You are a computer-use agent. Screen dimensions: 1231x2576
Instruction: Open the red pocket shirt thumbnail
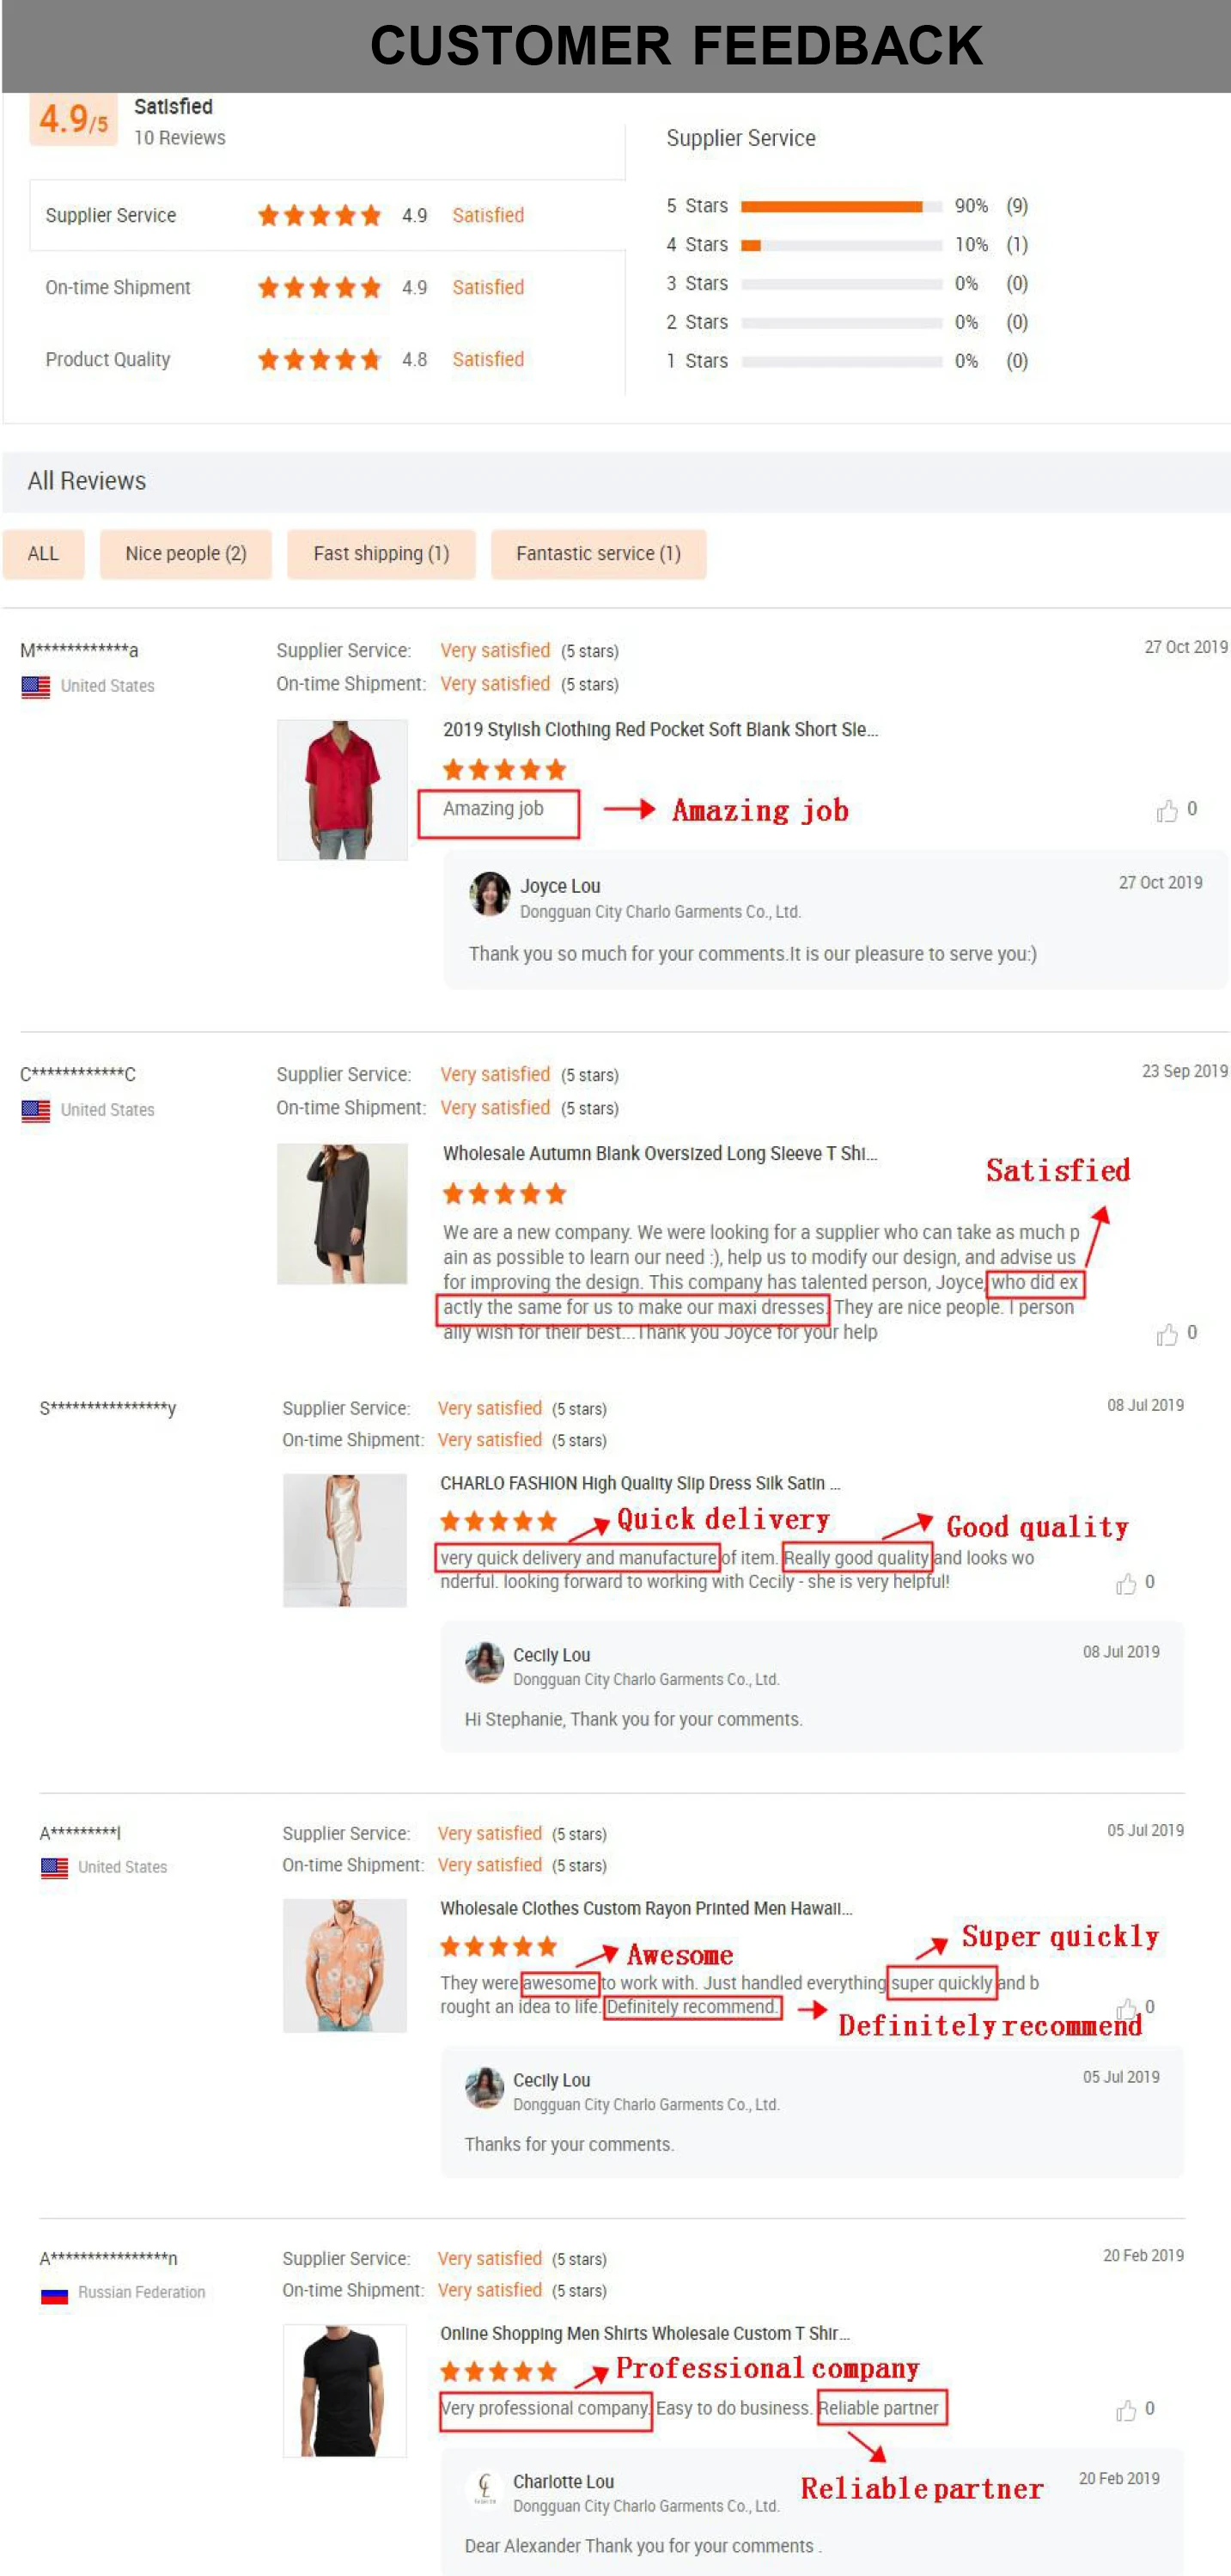click(x=342, y=790)
